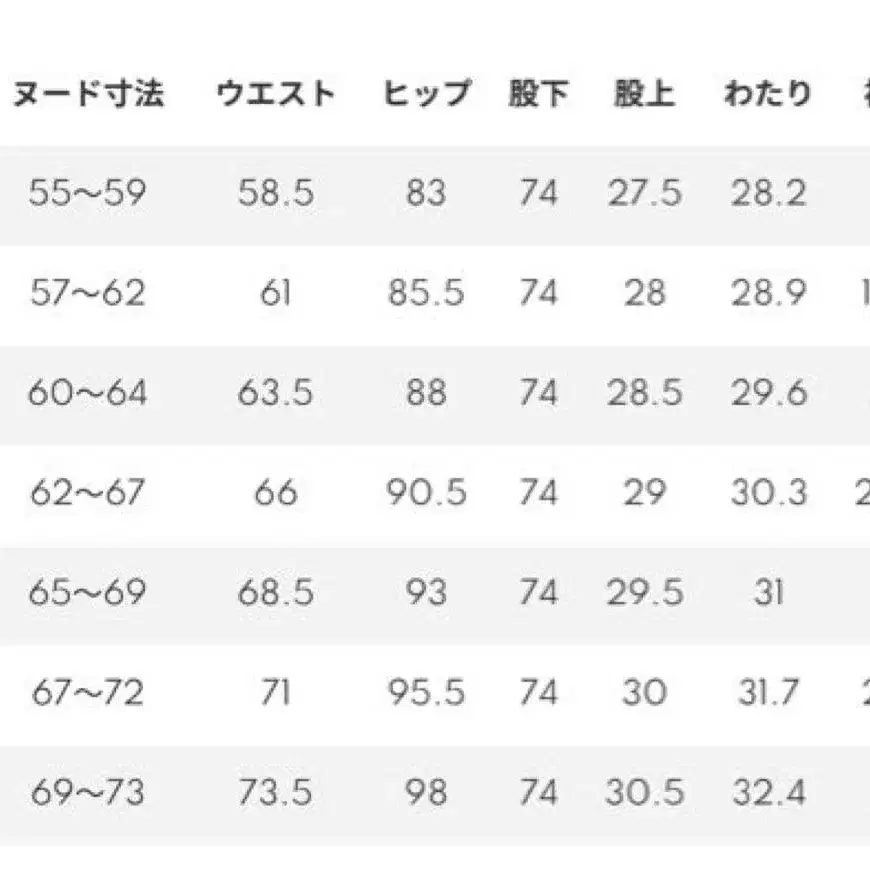The height and width of the screenshot is (870, 870).
Task: Select the 95.5 hip cell
Action: pos(426,693)
